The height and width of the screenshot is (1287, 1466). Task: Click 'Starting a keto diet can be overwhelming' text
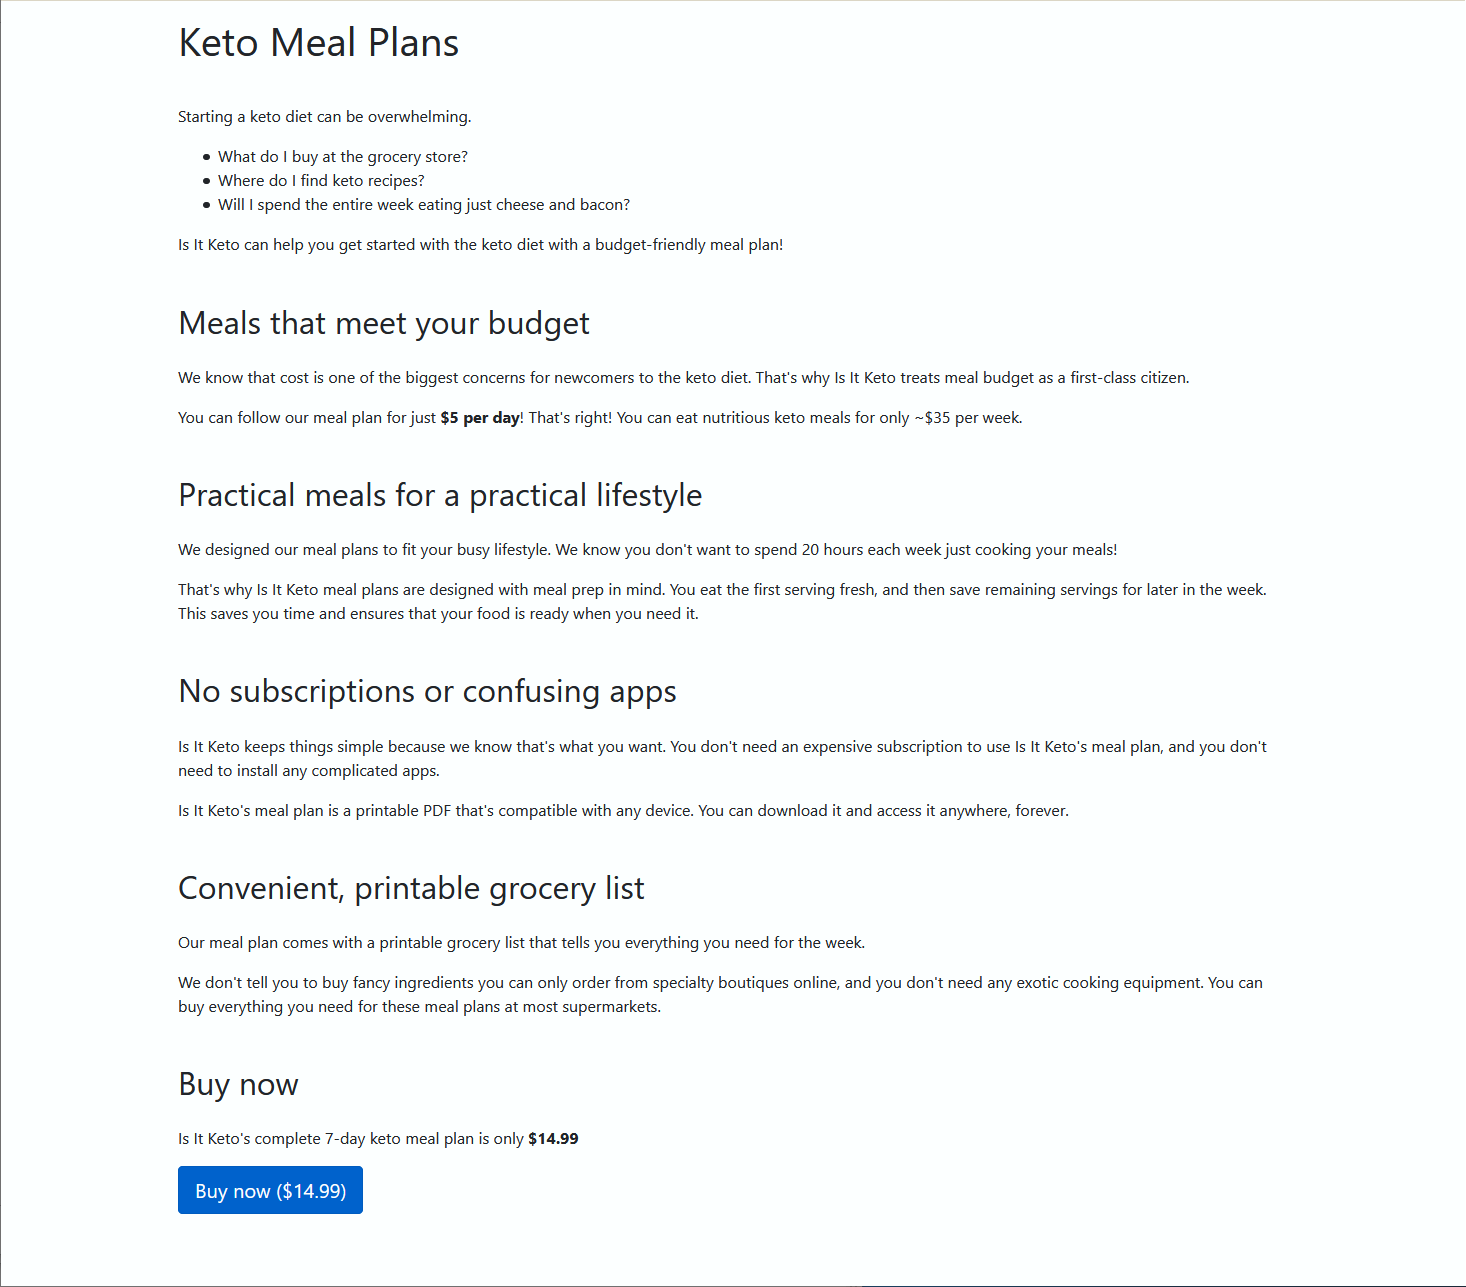pyautogui.click(x=325, y=117)
